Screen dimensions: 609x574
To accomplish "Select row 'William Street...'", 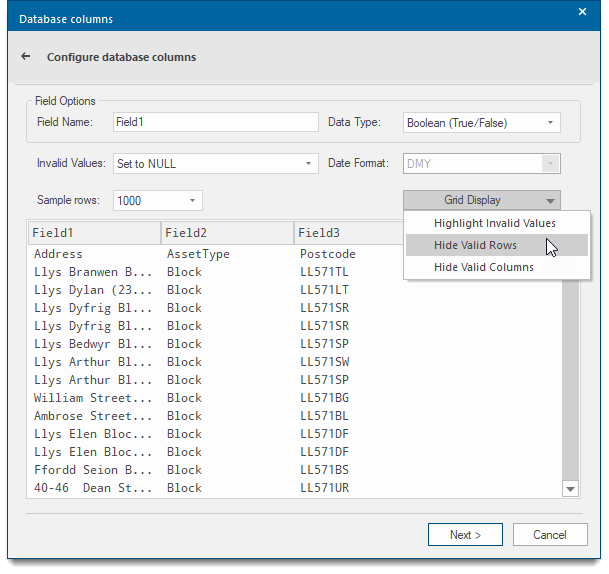I will pos(92,398).
